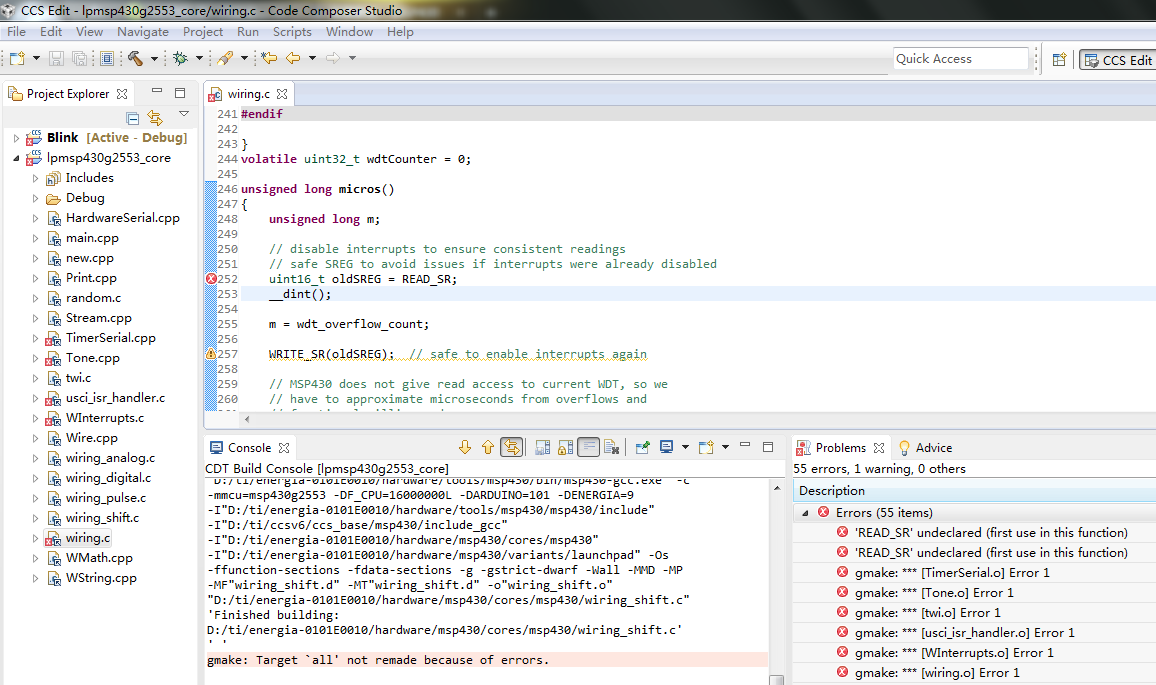Click the Quick Access search field

[x=960, y=59]
